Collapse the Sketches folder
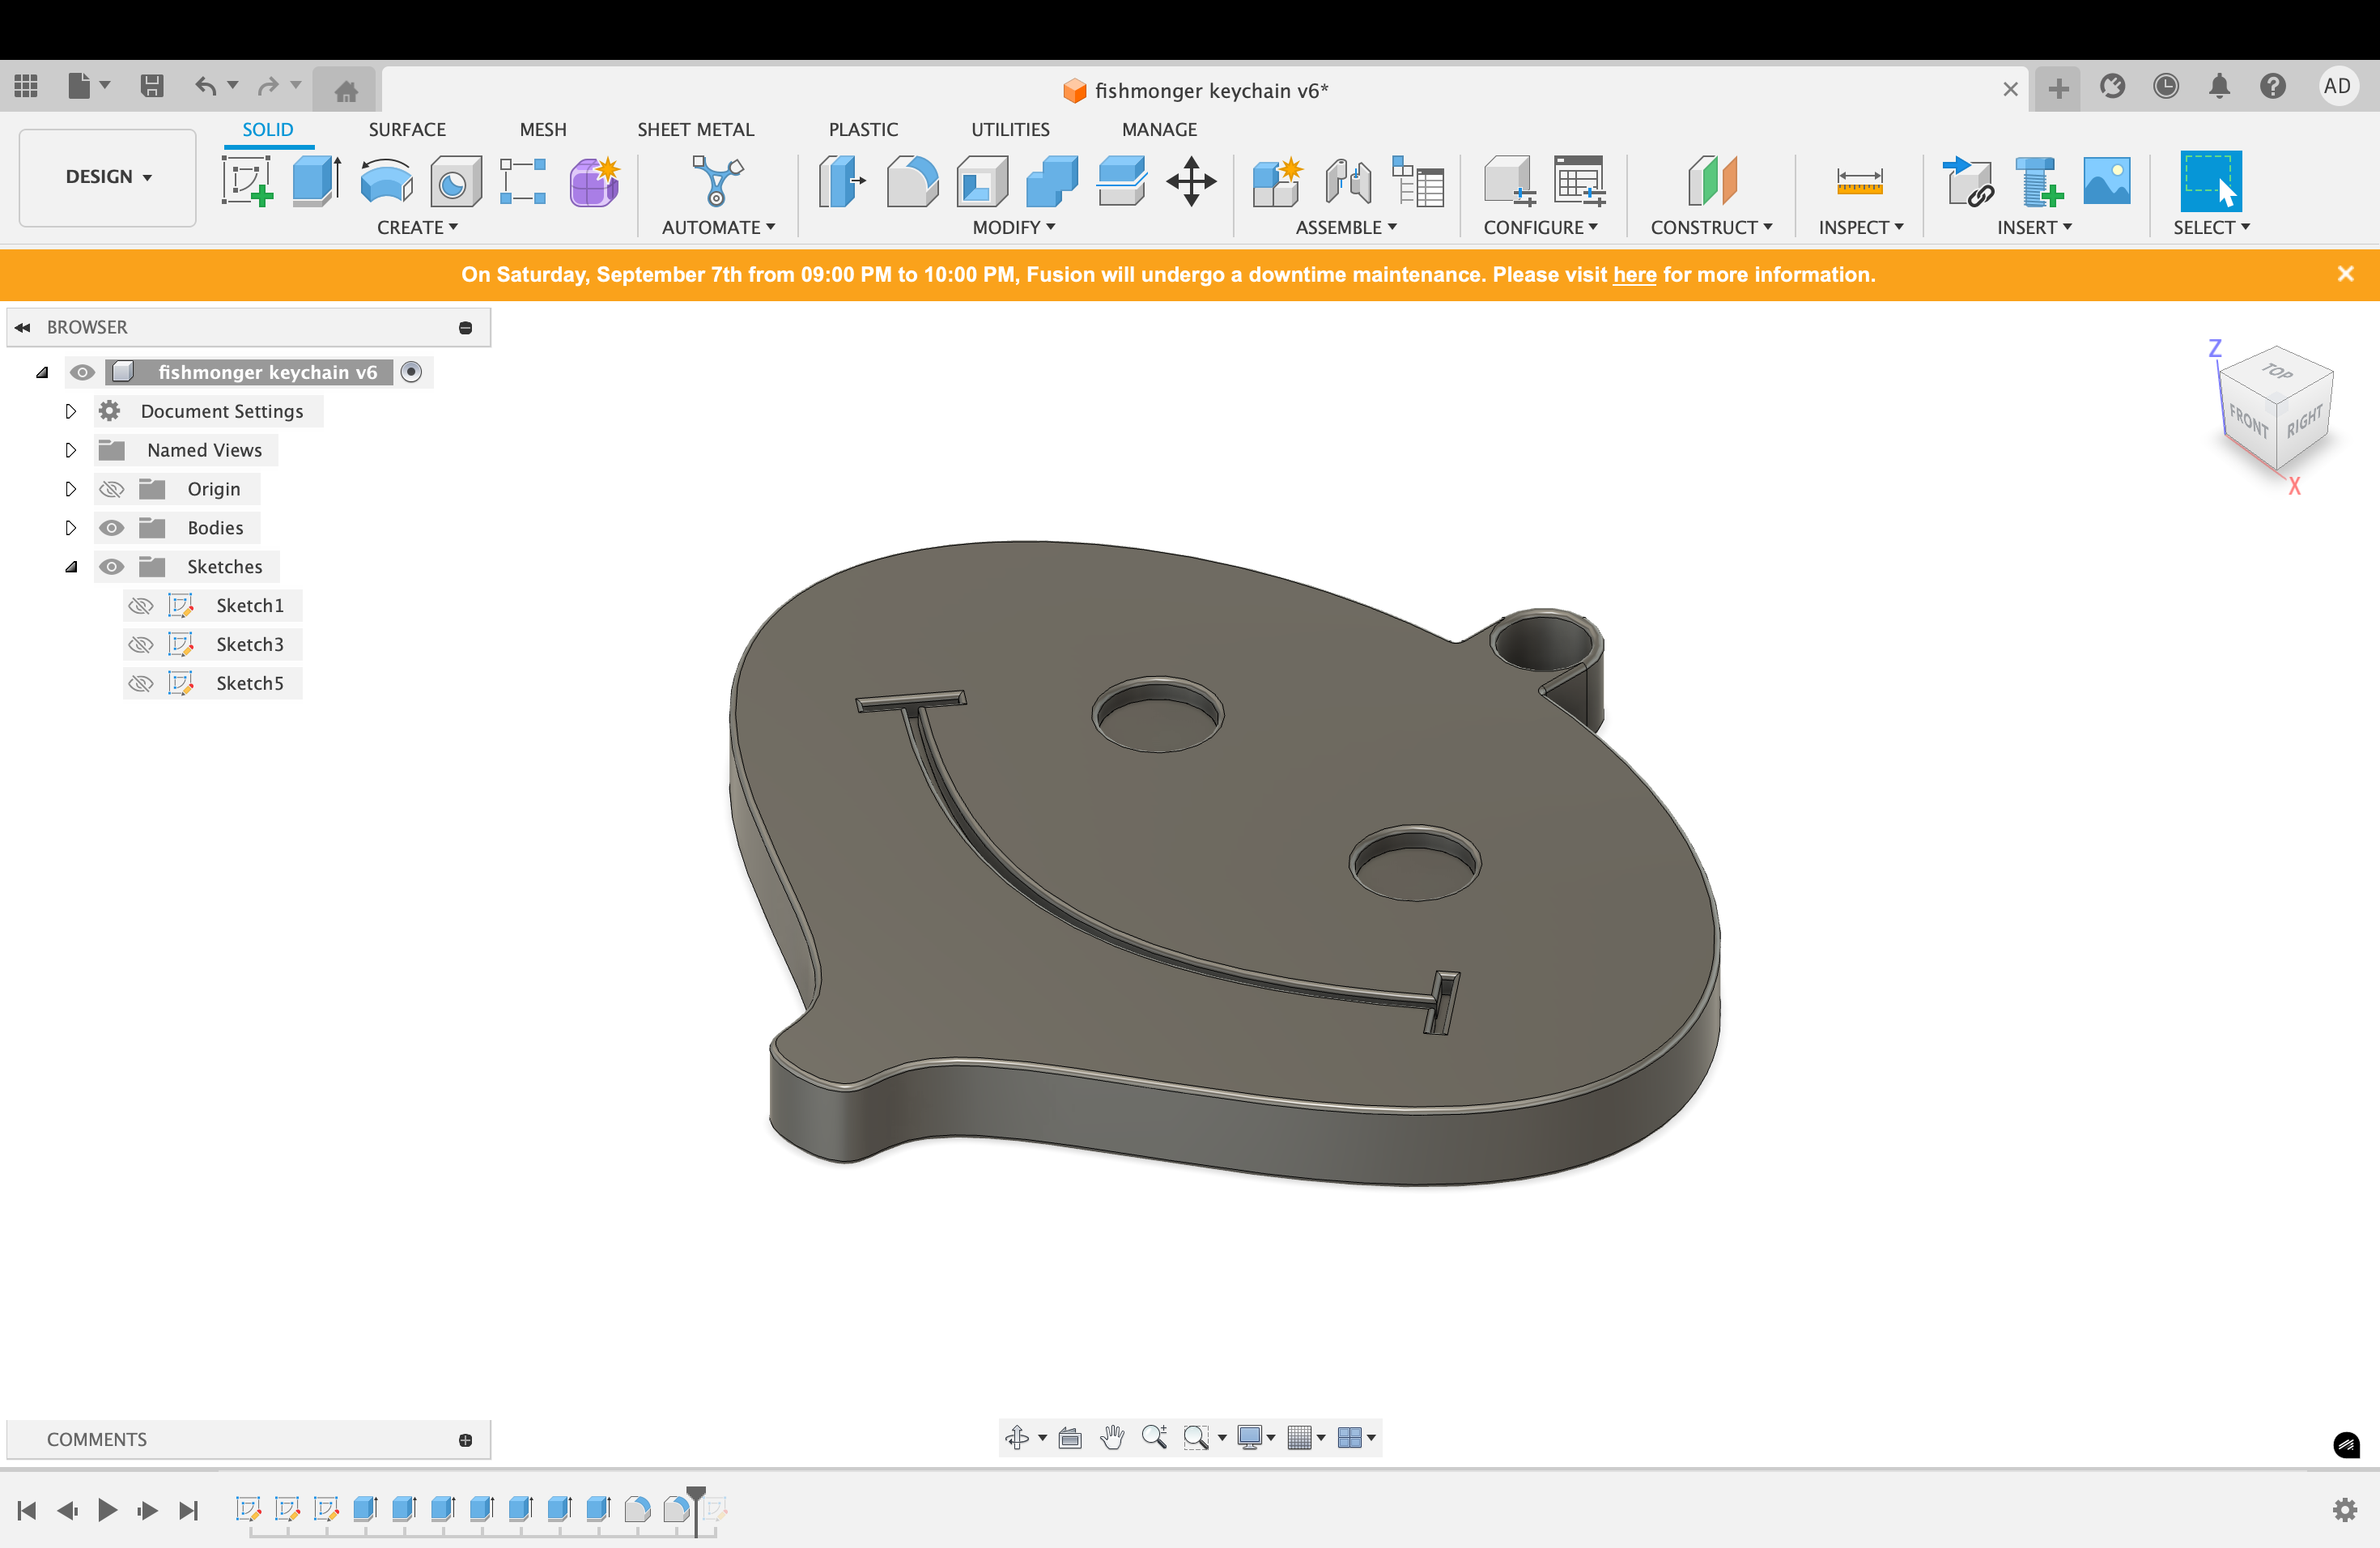This screenshot has height=1548, width=2380. 71,566
